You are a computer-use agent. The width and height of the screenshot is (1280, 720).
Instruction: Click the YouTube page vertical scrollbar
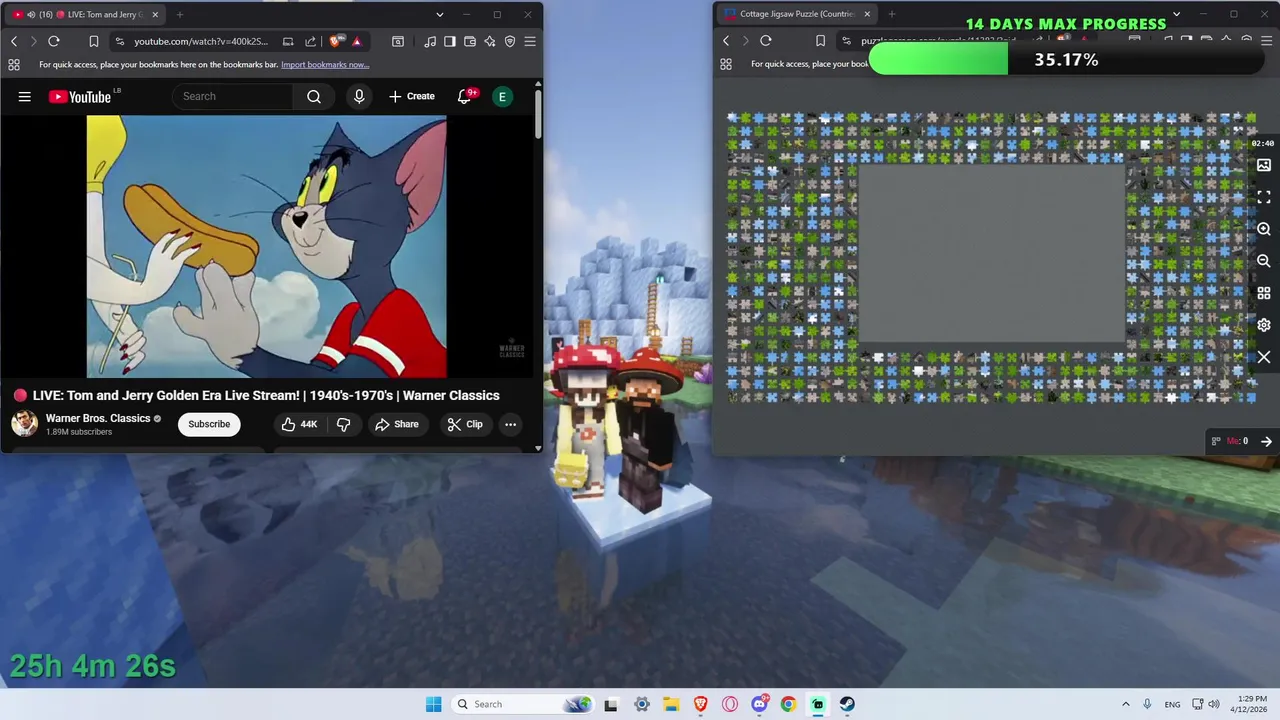pyautogui.click(x=538, y=115)
